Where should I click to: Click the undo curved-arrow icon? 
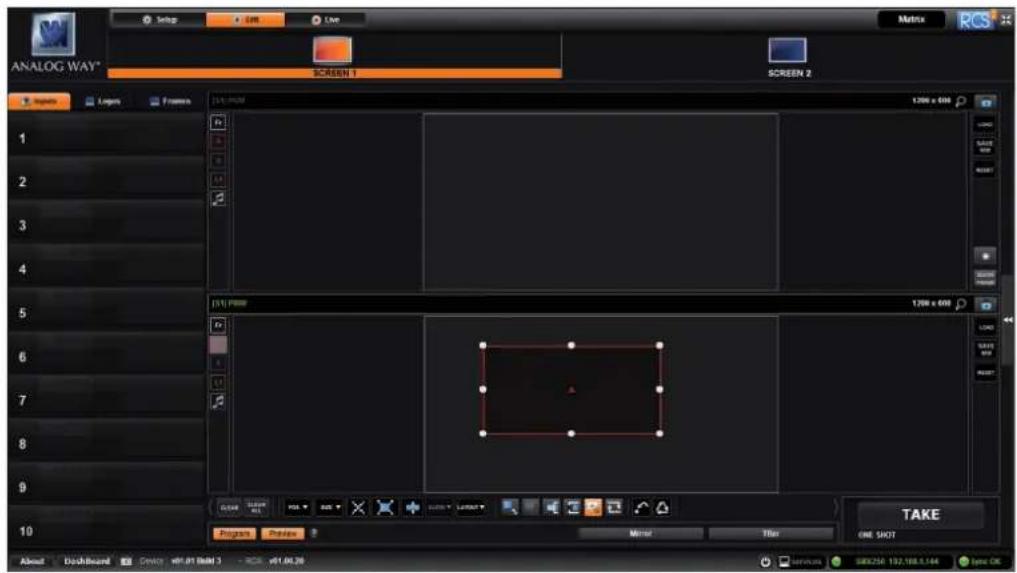pyautogui.click(x=641, y=507)
